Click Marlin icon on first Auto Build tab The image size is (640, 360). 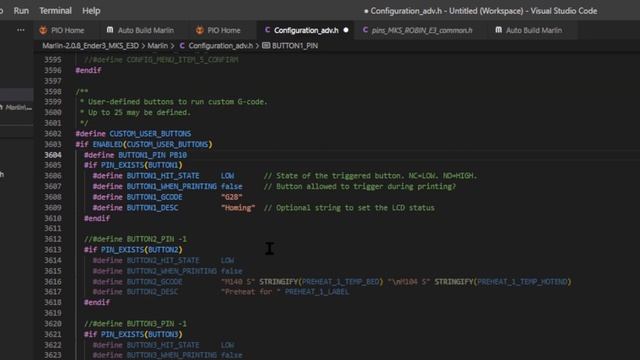click(x=110, y=30)
